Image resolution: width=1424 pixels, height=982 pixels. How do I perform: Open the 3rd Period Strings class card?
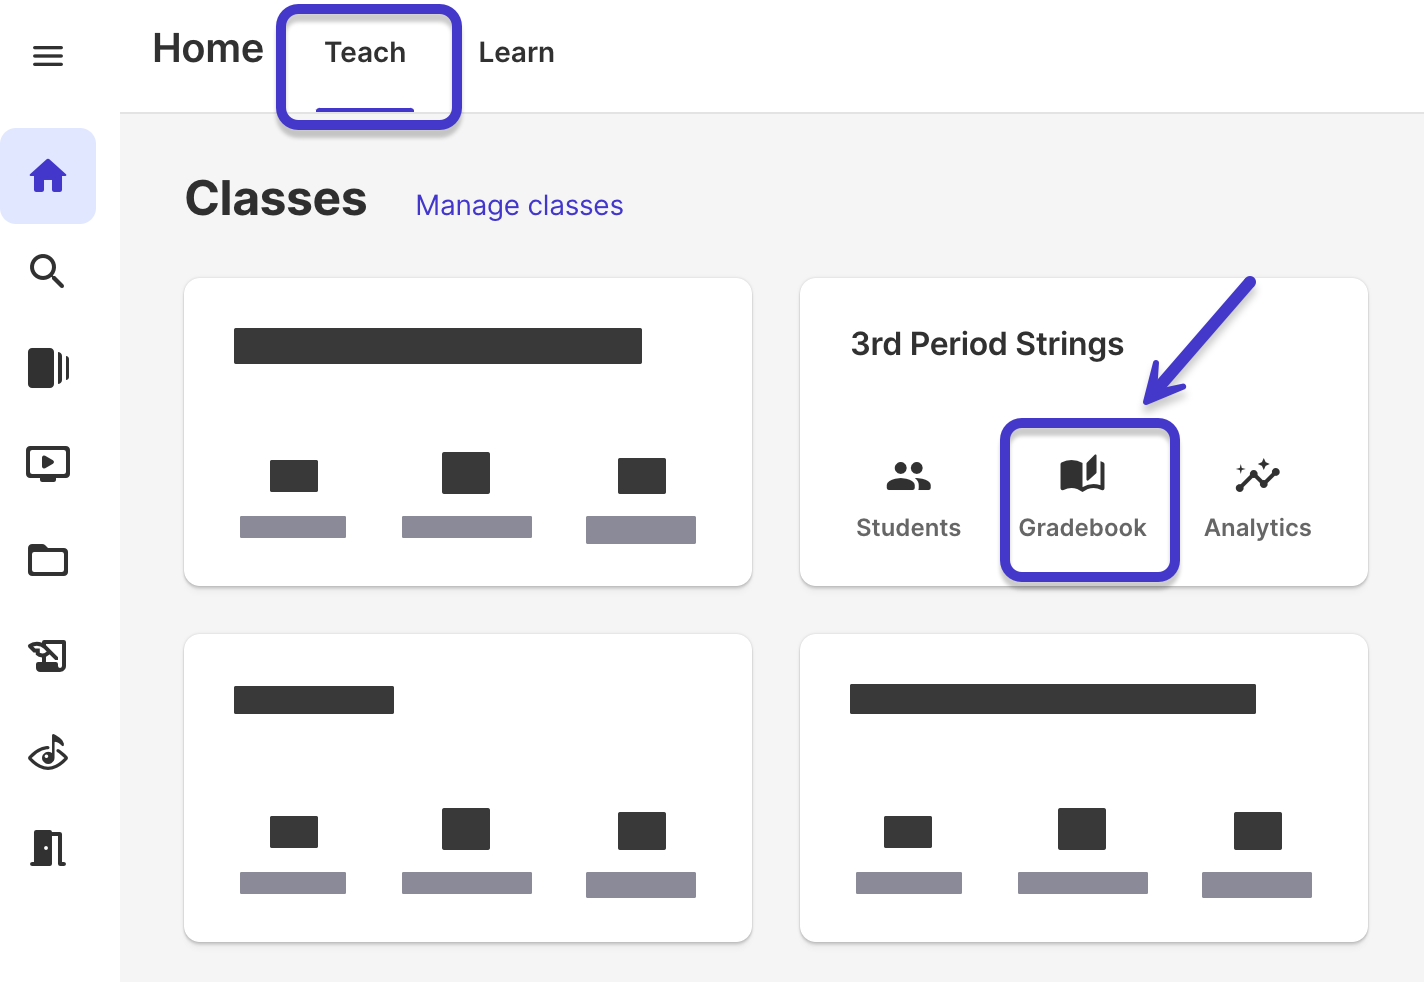click(987, 343)
